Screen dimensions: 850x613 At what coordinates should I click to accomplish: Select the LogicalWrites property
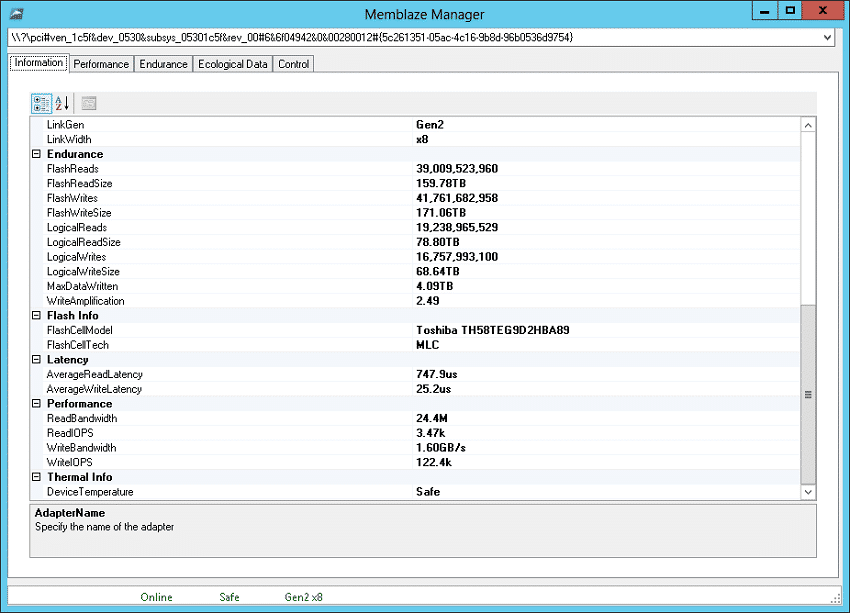[415, 256]
